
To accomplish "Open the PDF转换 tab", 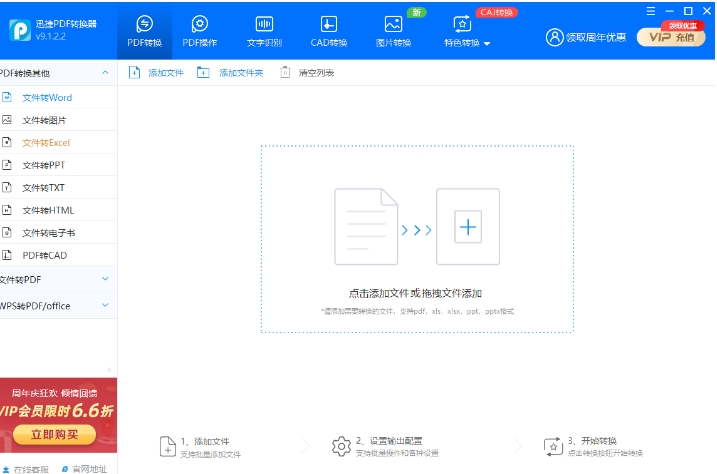I will pyautogui.click(x=144, y=31).
